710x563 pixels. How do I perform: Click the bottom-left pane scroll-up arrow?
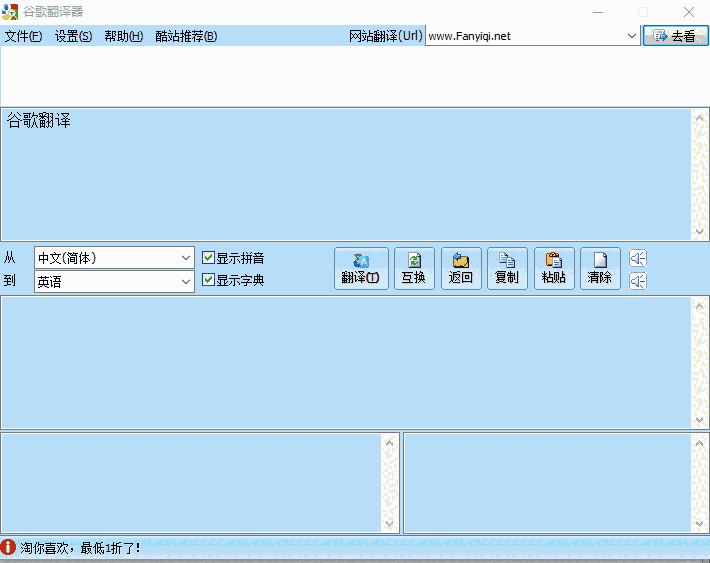pyautogui.click(x=389, y=443)
